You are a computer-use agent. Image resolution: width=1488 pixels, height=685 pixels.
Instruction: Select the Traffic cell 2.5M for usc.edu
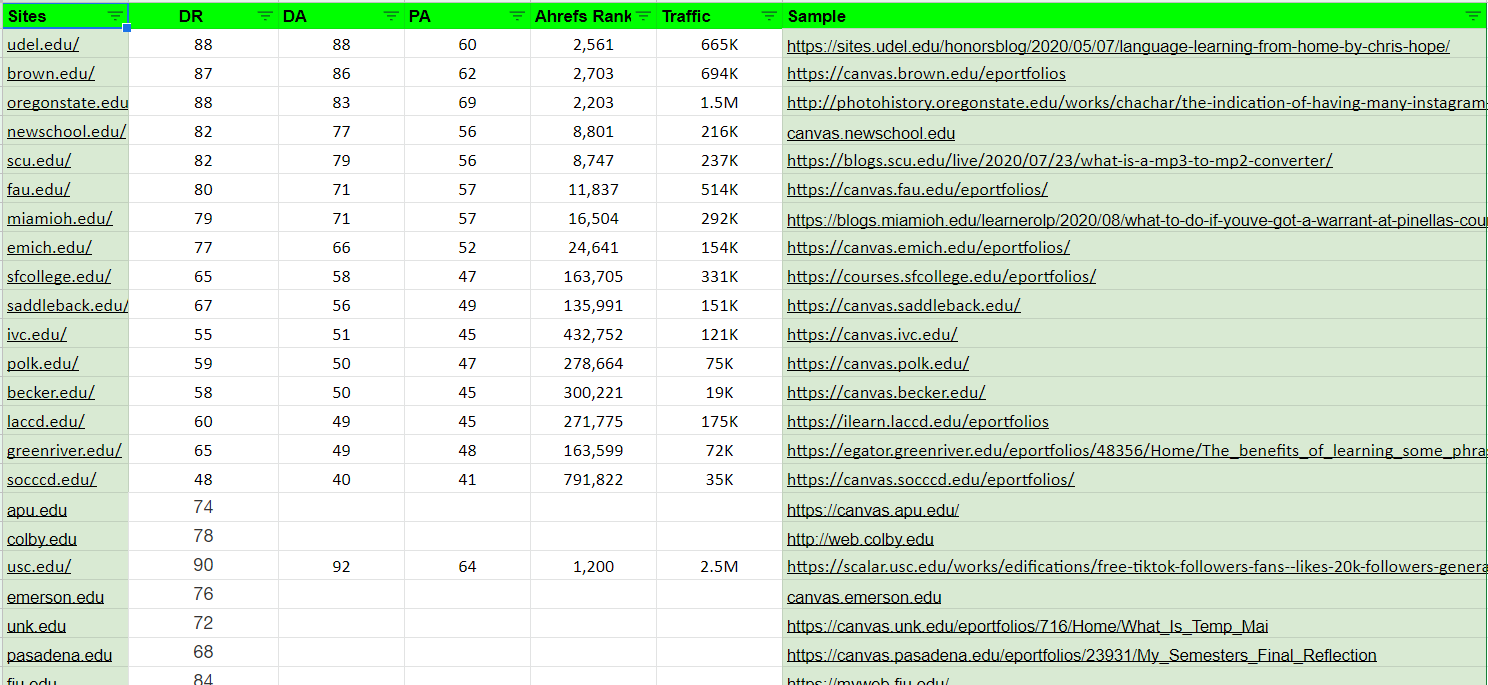tap(720, 567)
